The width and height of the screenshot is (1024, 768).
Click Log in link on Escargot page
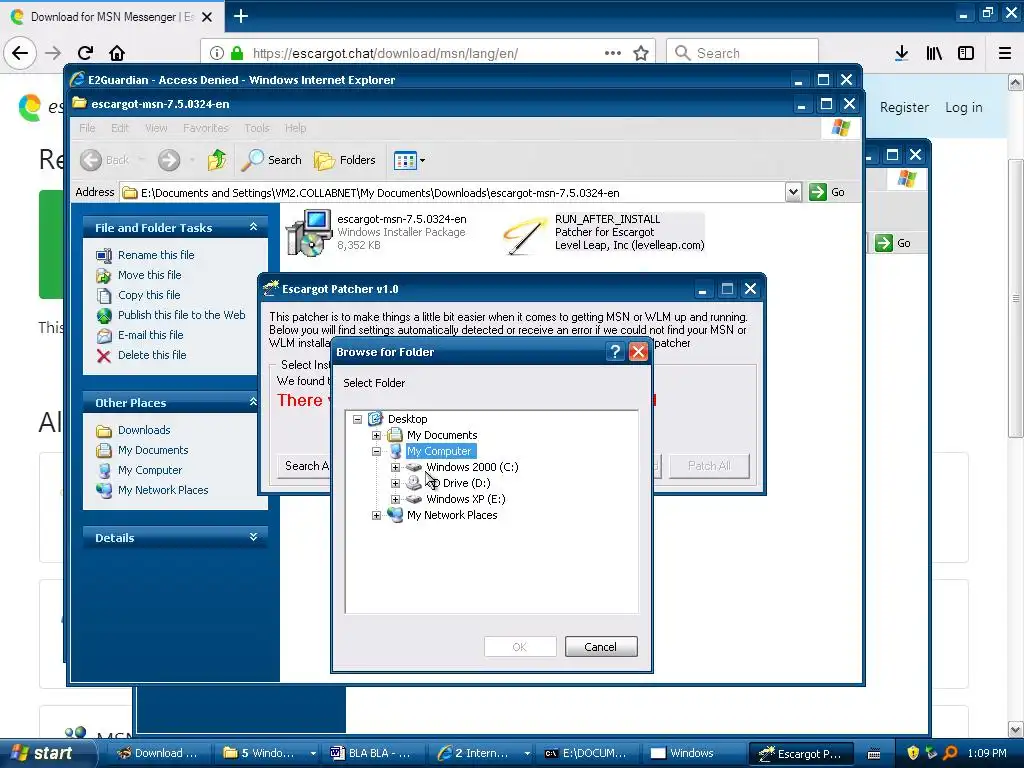coord(963,107)
